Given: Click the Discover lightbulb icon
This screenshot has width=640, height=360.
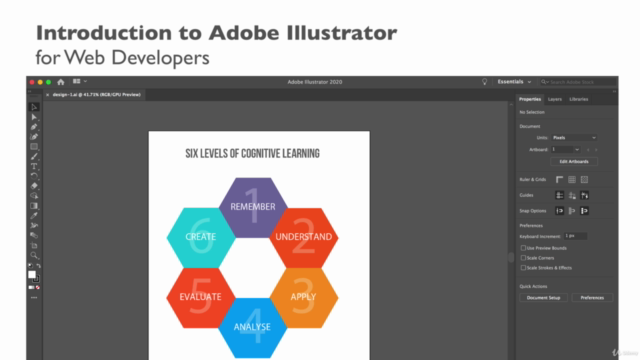Looking at the screenshot, I should (x=484, y=82).
